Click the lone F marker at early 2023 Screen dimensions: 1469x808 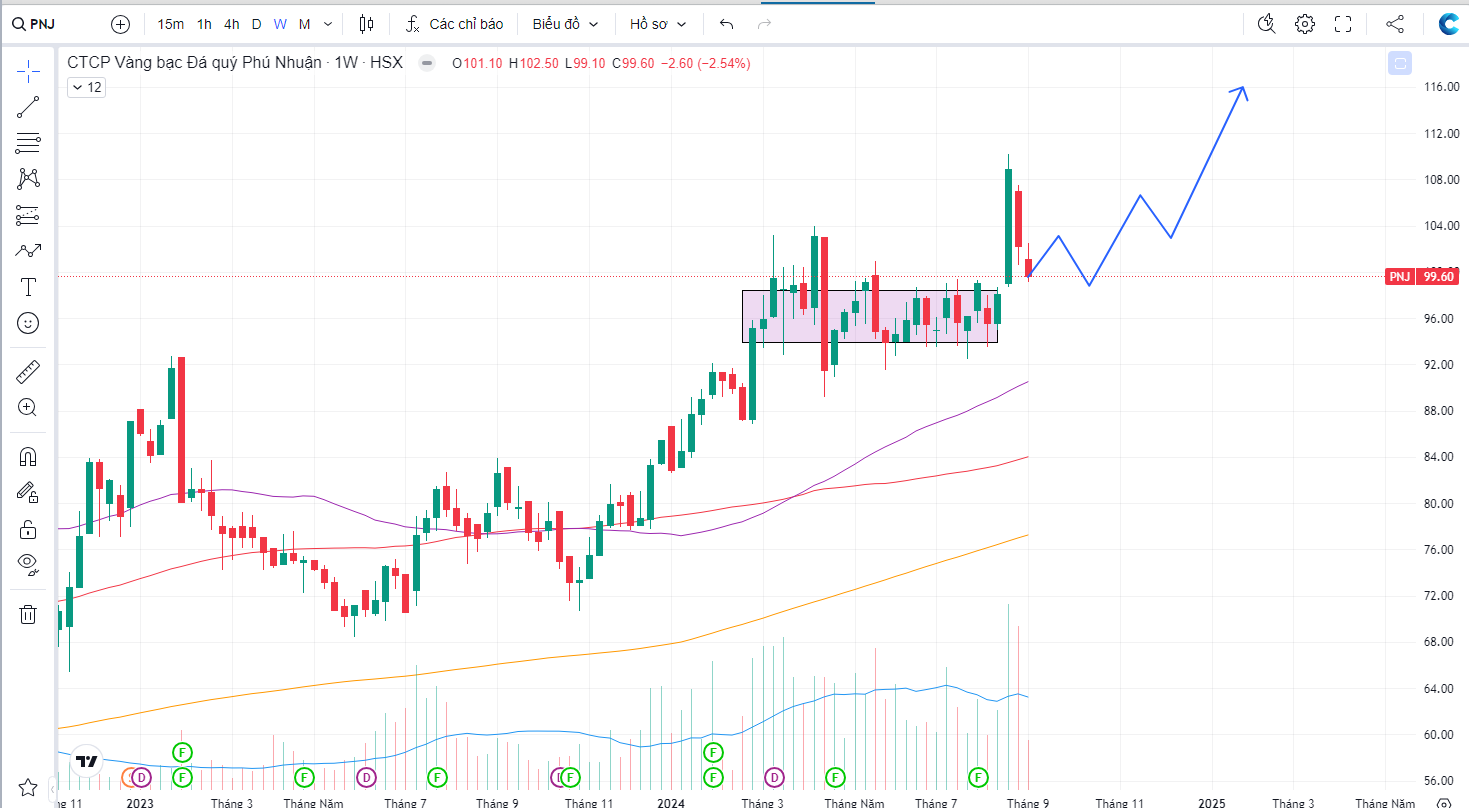coord(183,751)
